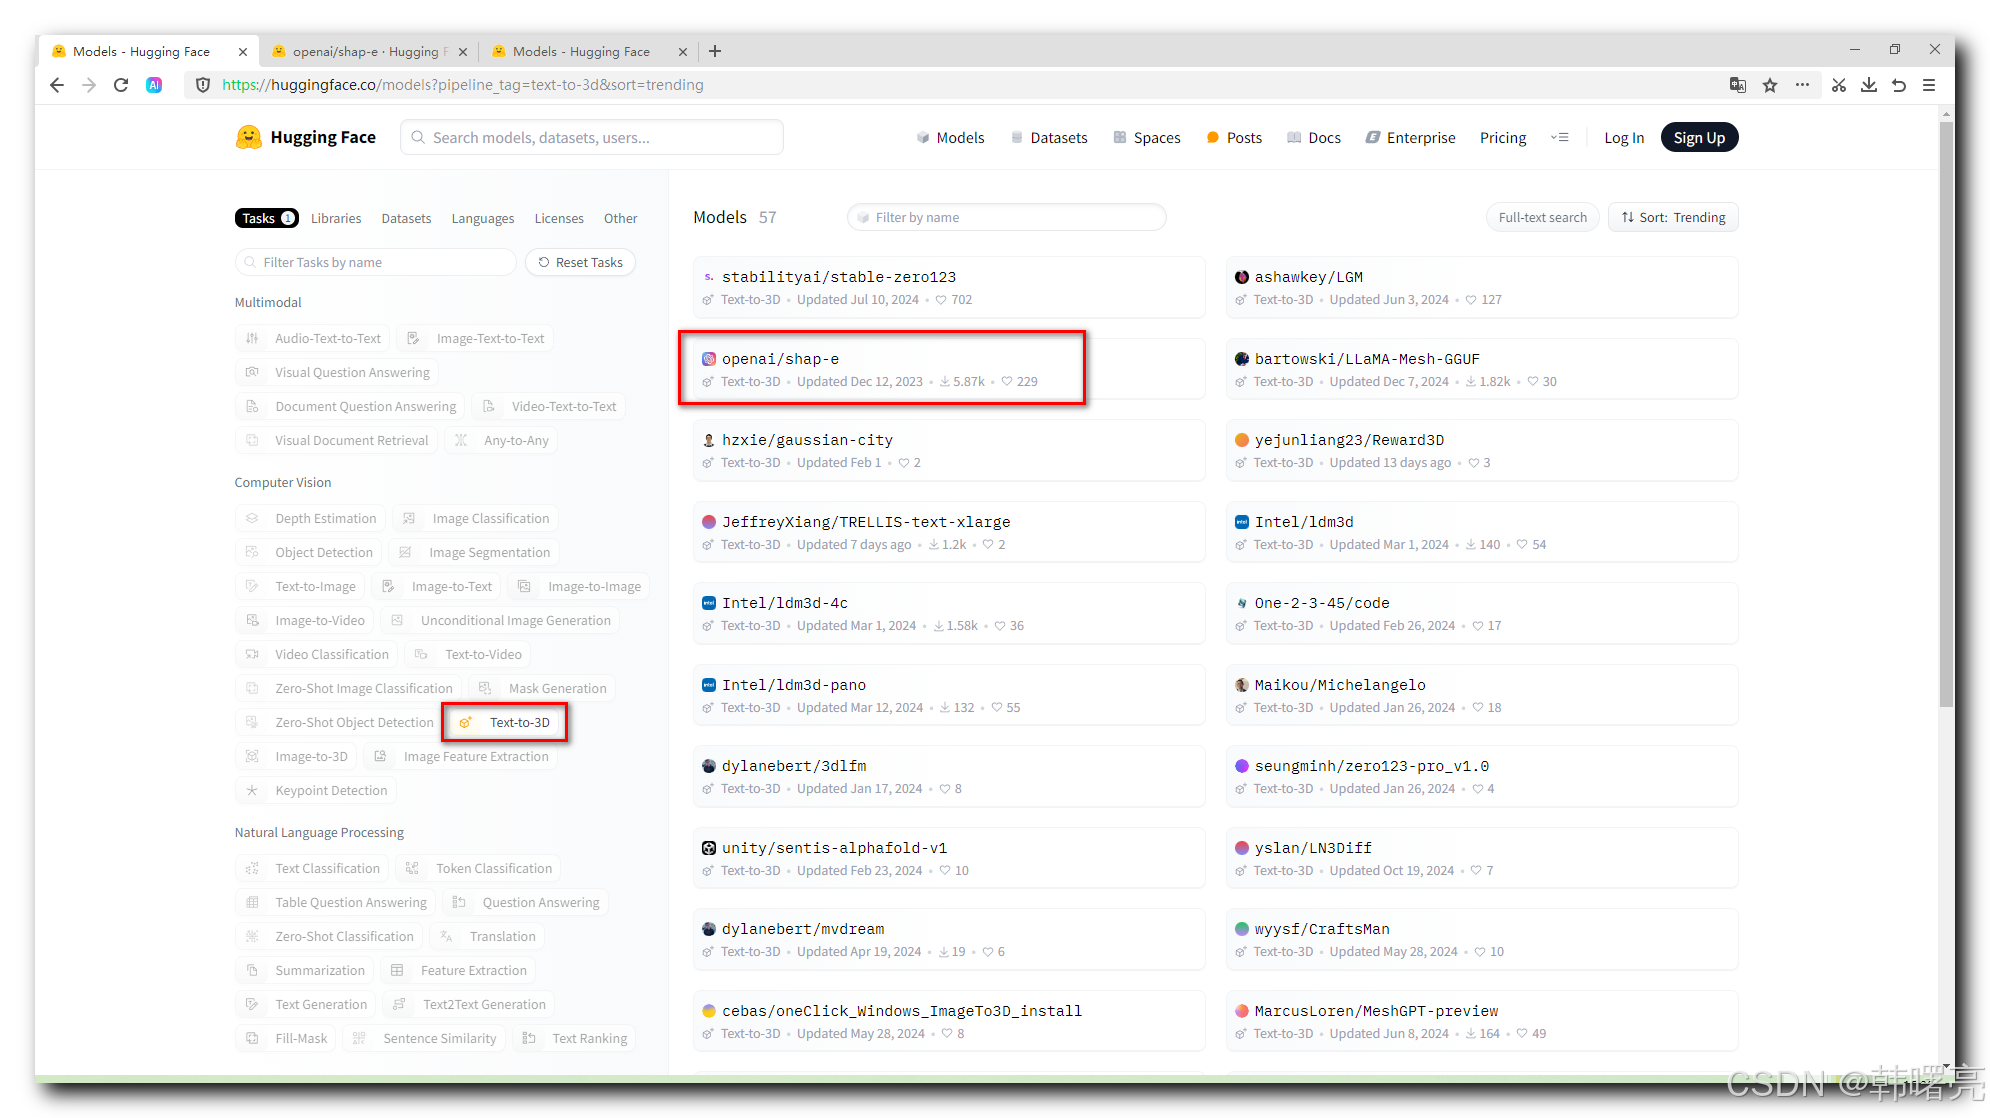This screenshot has width=1990, height=1118.
Task: Switch to the openai/shap-e browser tab
Action: pyautogui.click(x=365, y=51)
